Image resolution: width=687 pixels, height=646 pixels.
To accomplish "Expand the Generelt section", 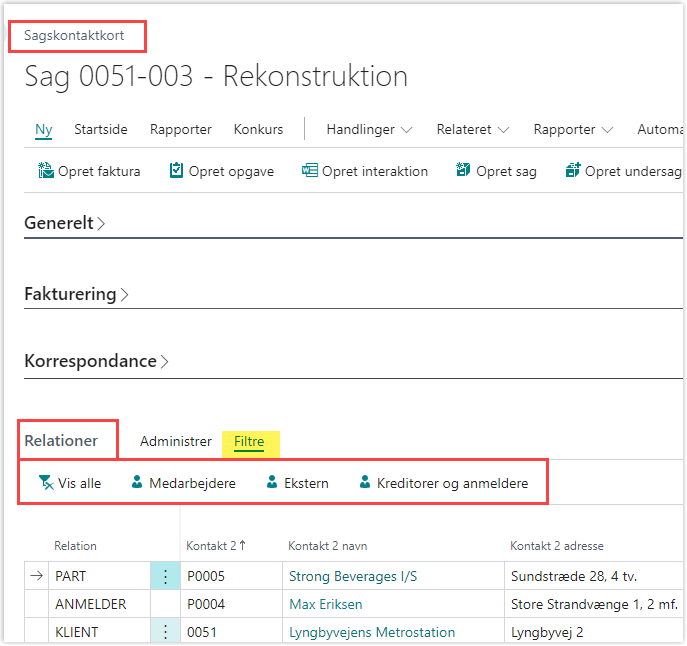I will point(65,223).
